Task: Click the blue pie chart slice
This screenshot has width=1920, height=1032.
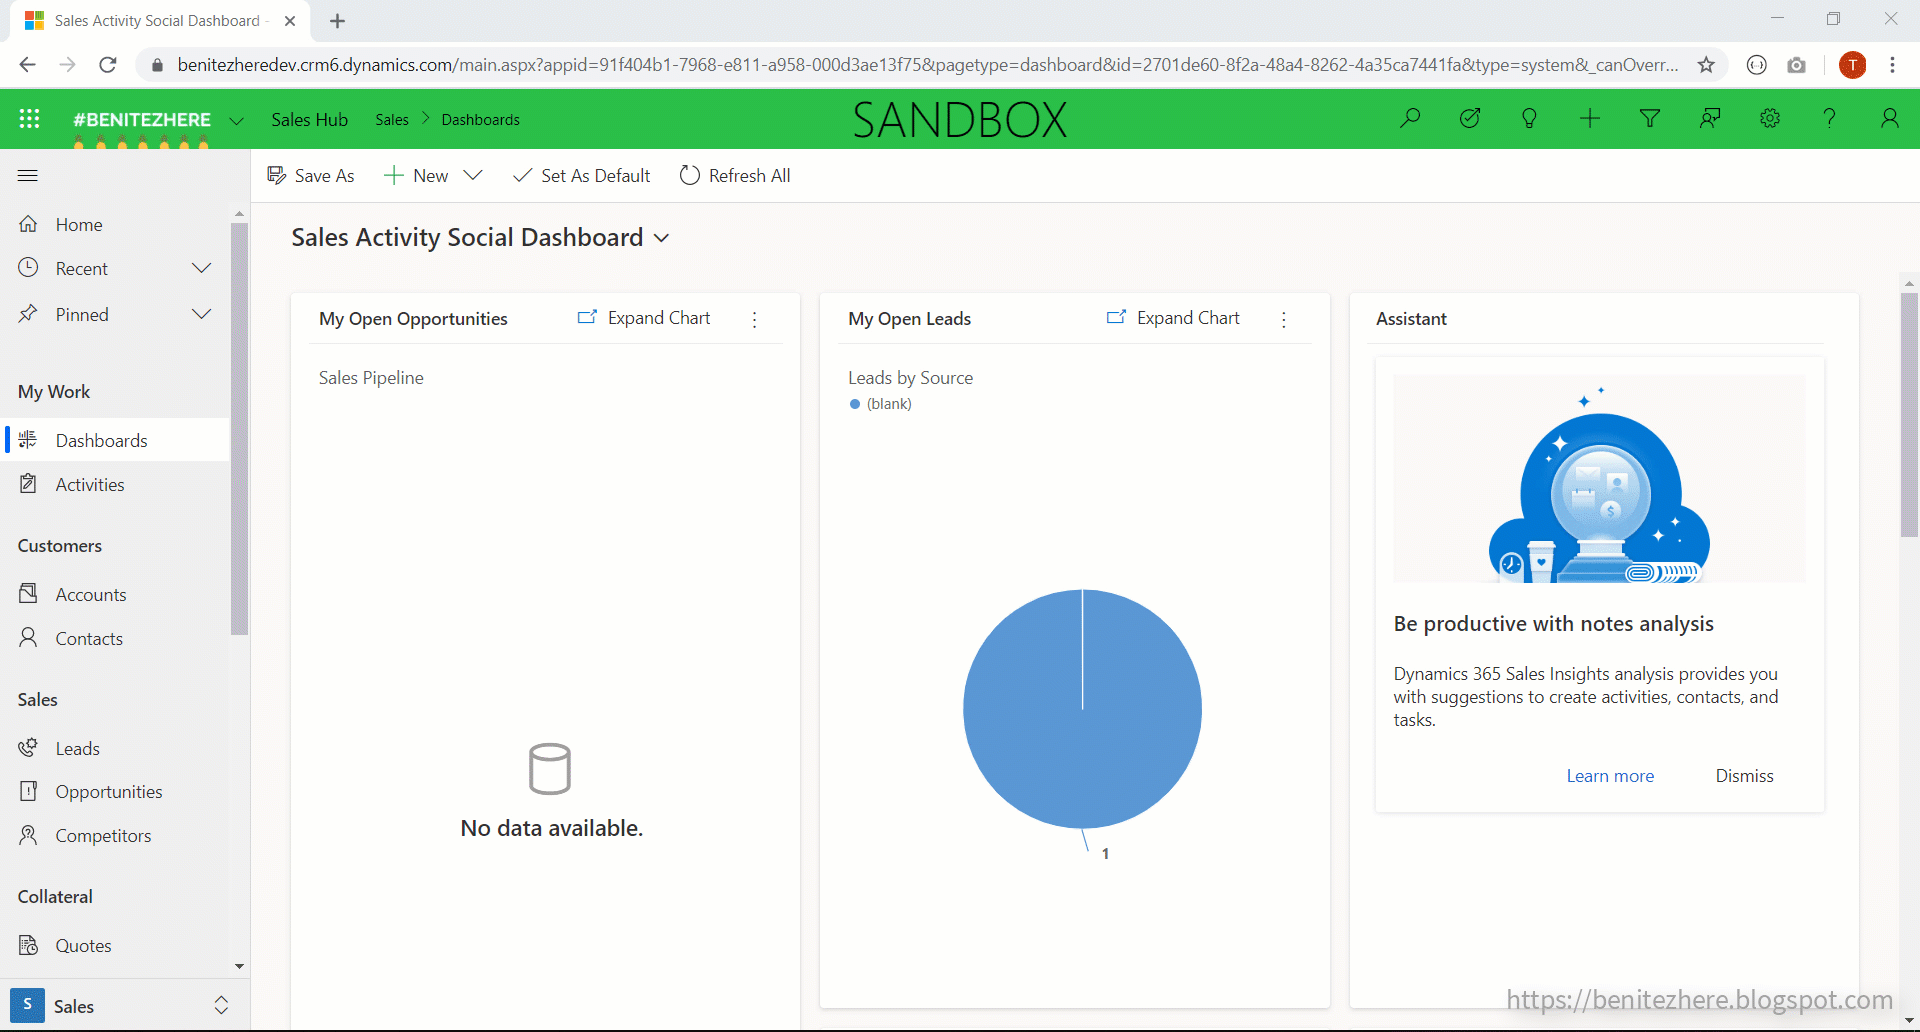Action: pyautogui.click(x=1082, y=709)
